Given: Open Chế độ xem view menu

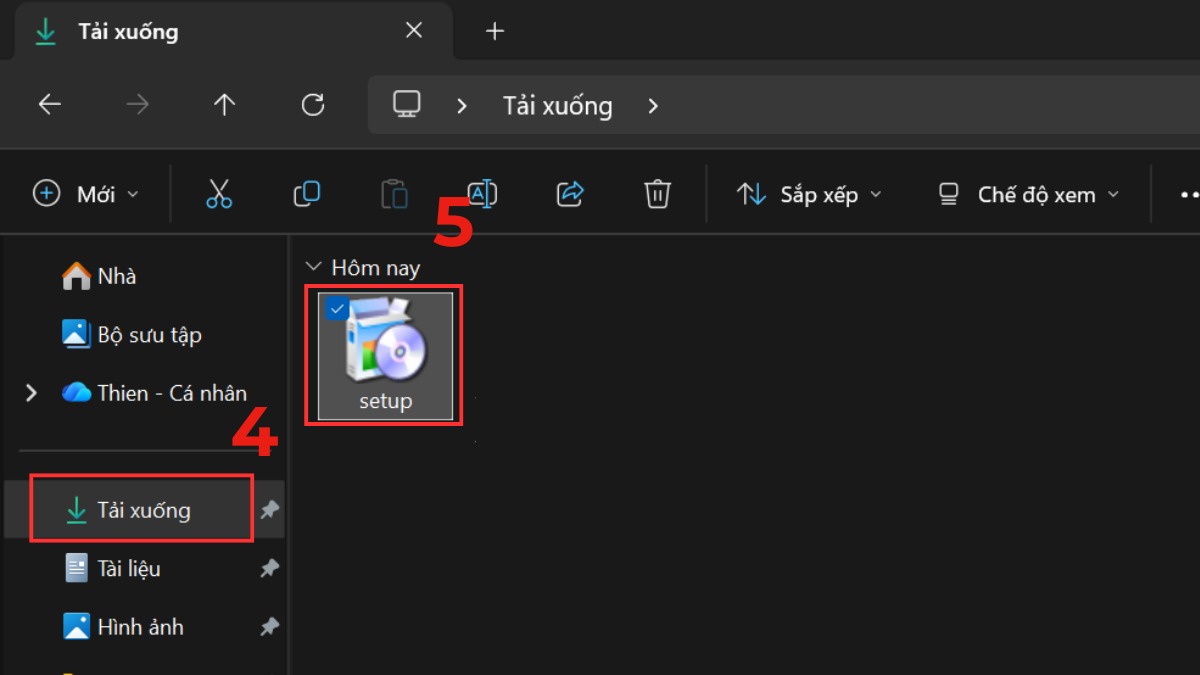Looking at the screenshot, I should (1028, 194).
